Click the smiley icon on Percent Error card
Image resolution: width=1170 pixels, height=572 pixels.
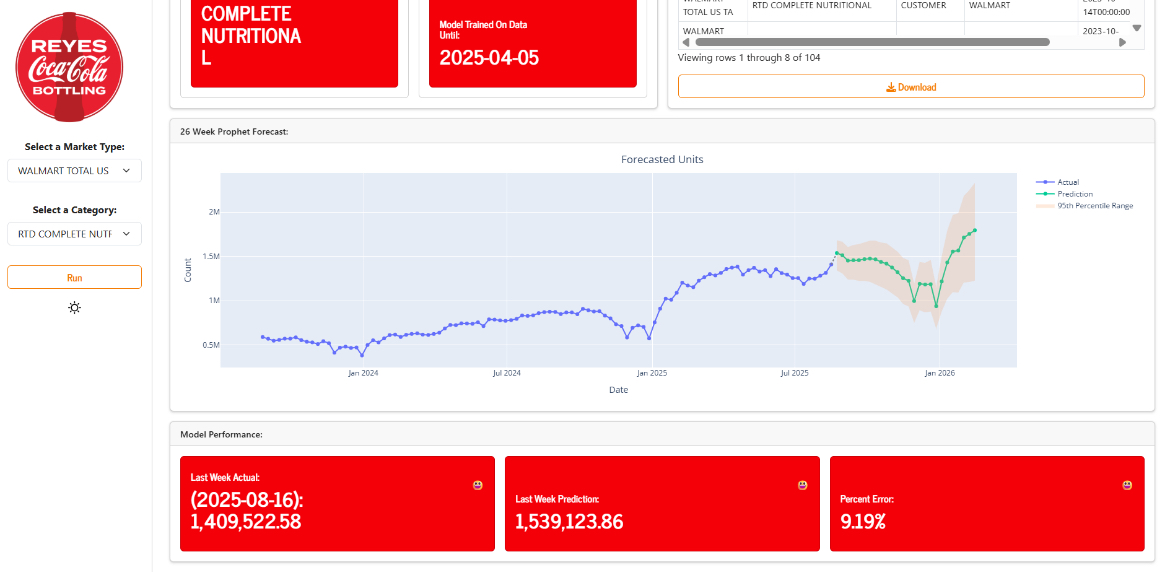[x=1127, y=485]
